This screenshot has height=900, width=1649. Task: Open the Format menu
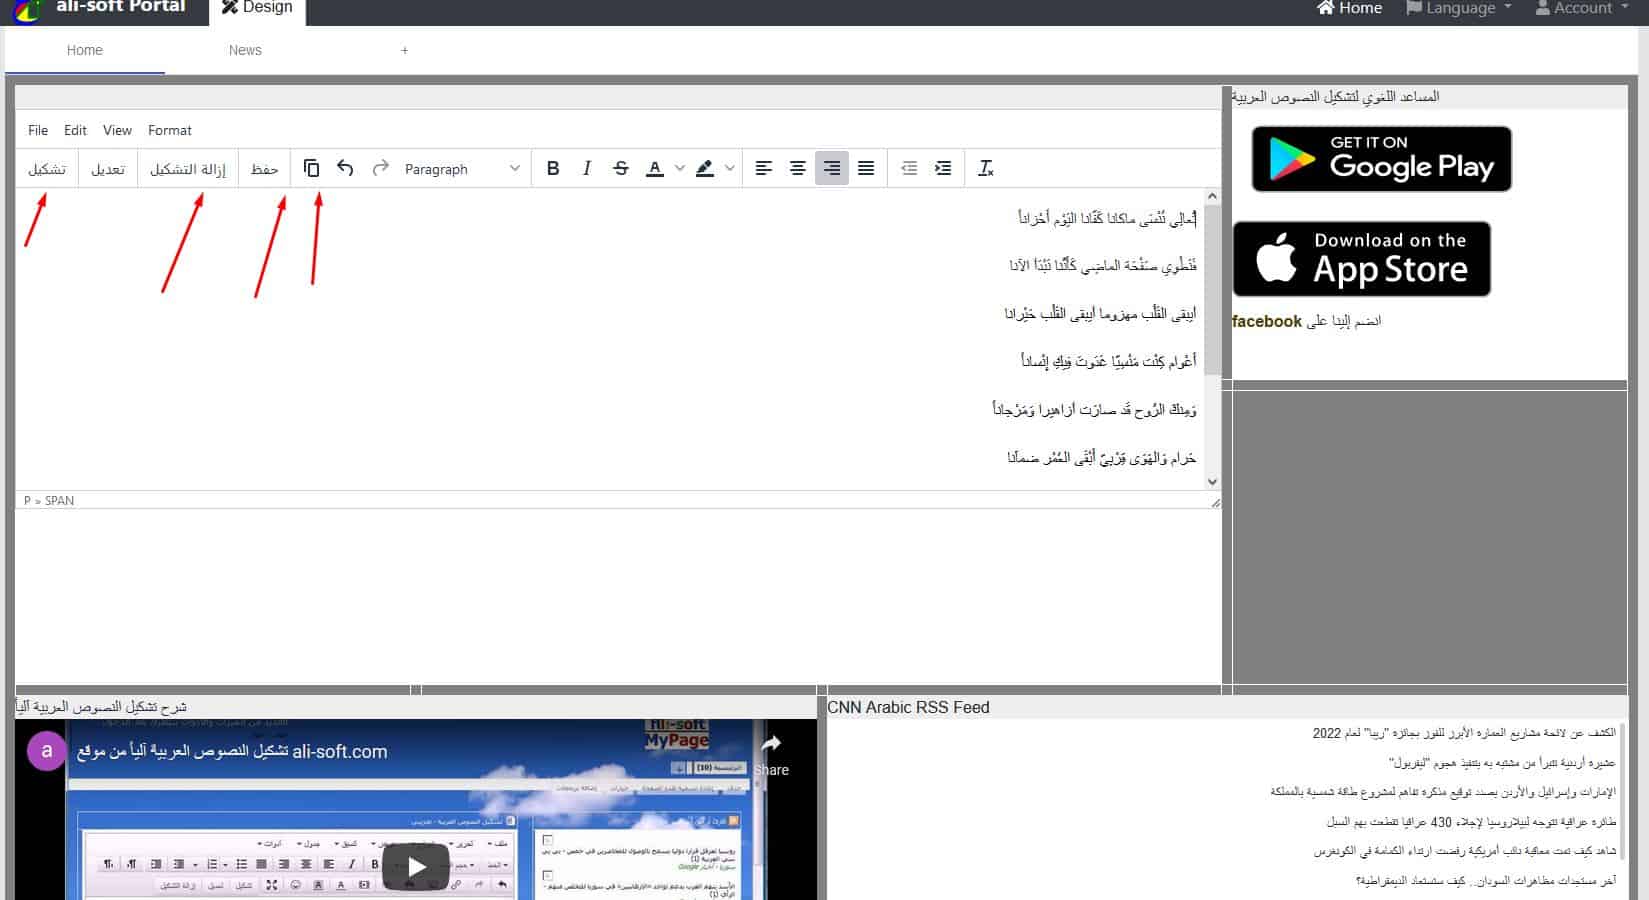(x=169, y=130)
